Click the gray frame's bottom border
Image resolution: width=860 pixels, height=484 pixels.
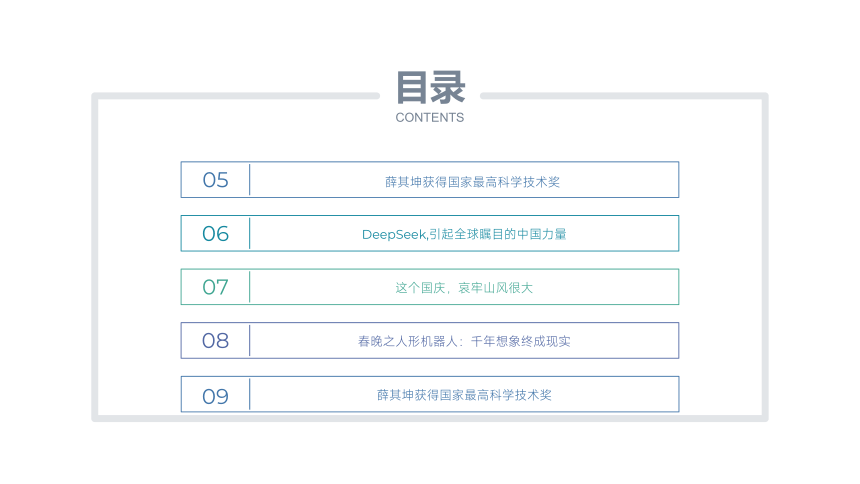click(x=430, y=418)
